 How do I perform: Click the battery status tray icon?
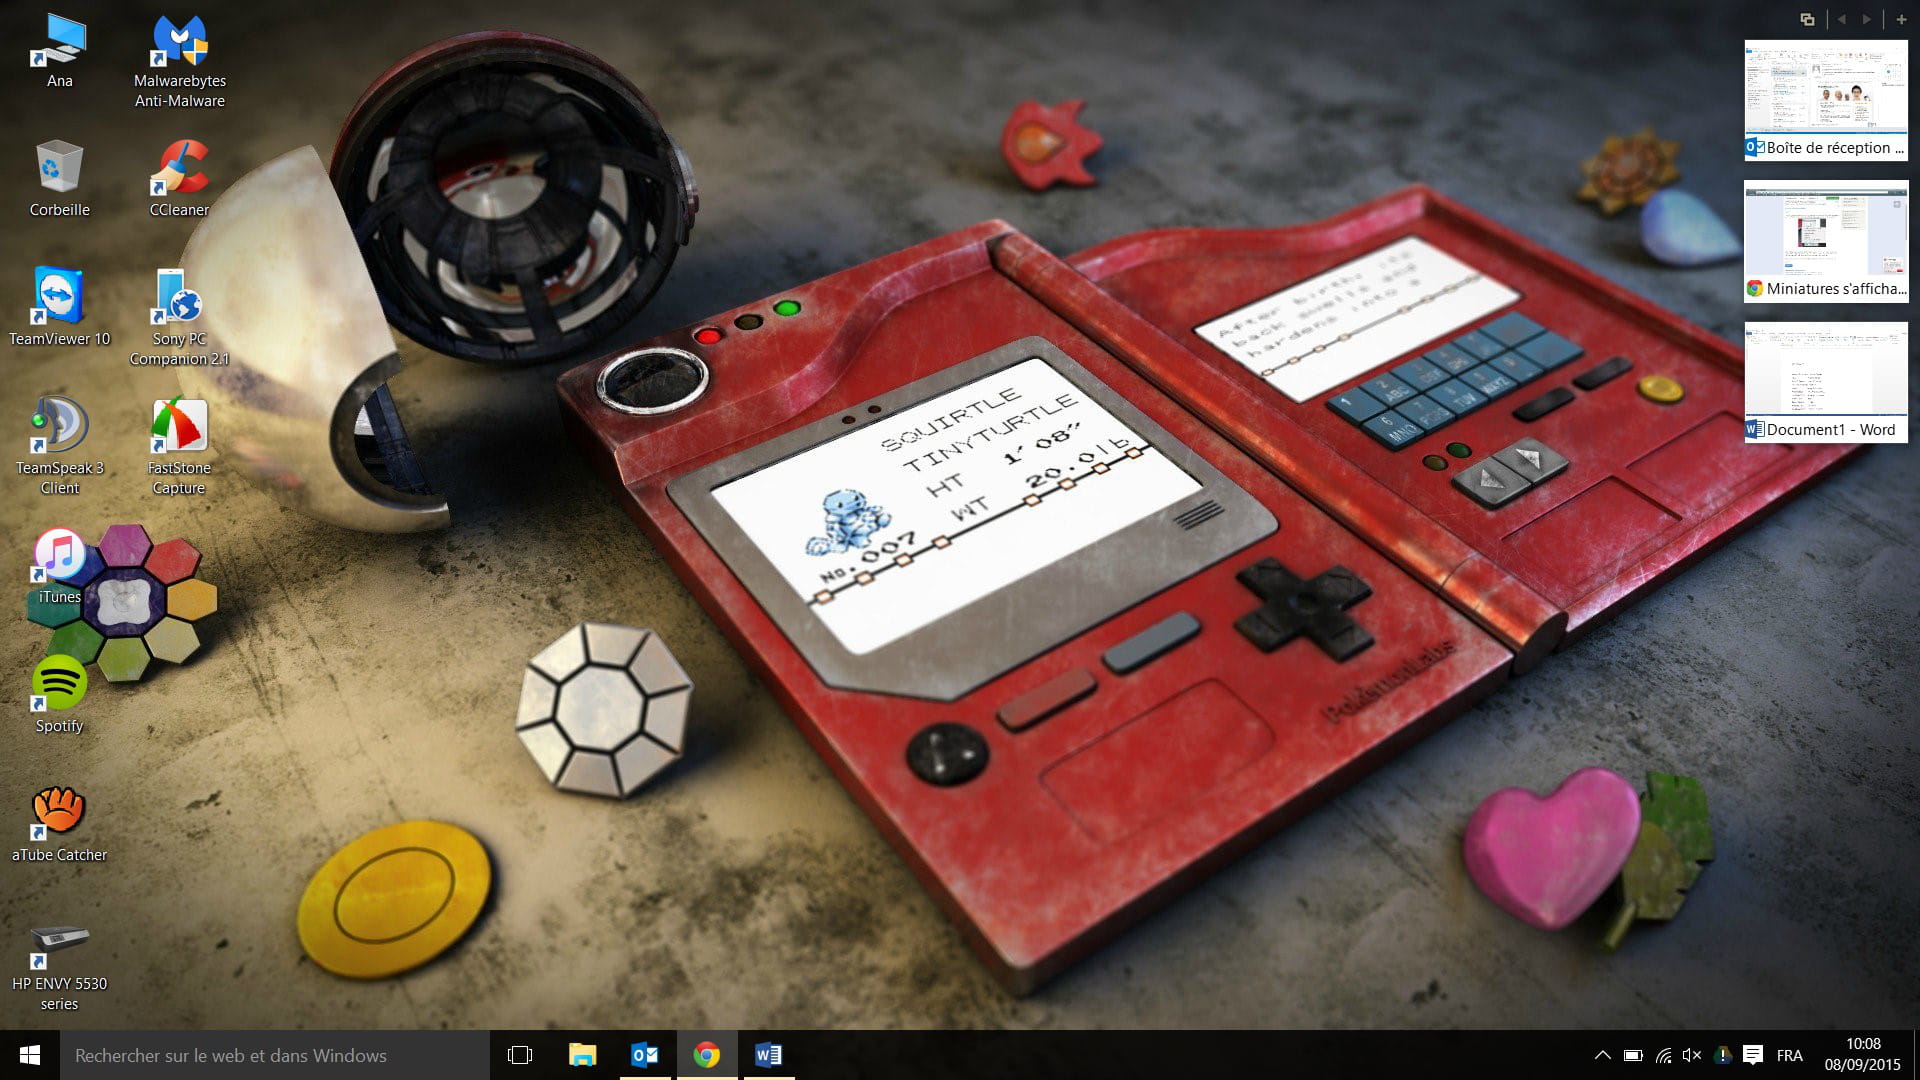coord(1633,1055)
